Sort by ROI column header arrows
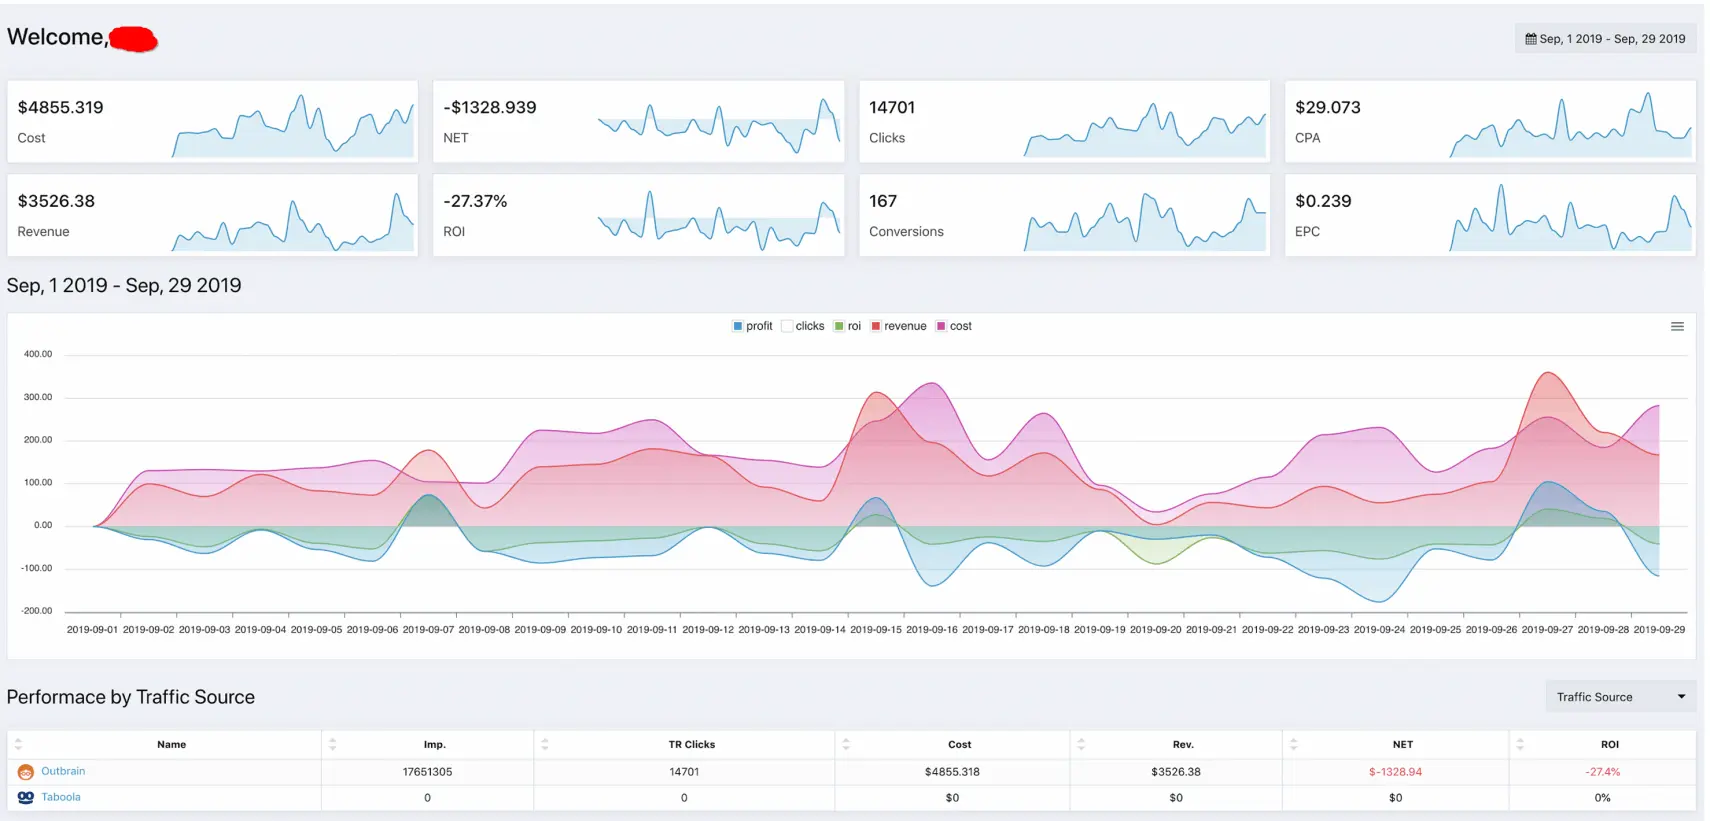The height and width of the screenshot is (821, 1710). (1520, 745)
